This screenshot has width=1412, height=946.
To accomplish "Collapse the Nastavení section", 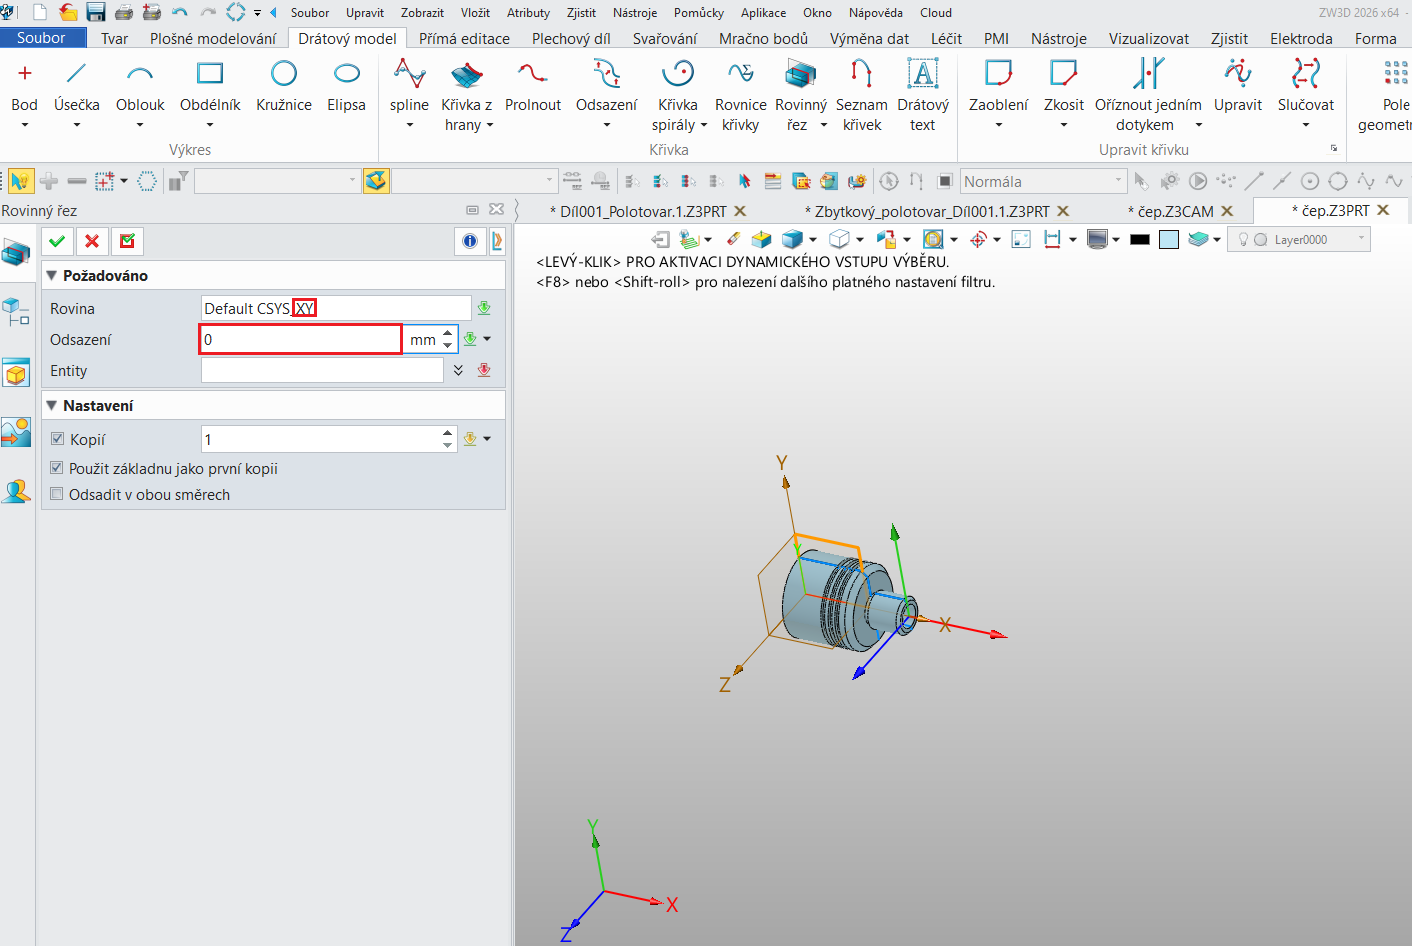I will pos(52,405).
